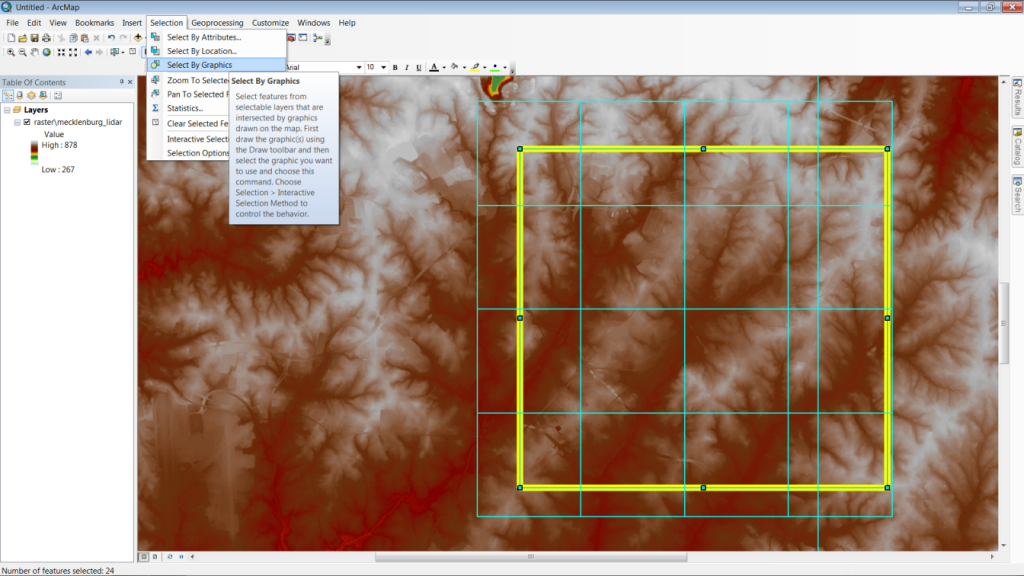1024x576 pixels.
Task: Open the Geoprocessing menu
Action: pos(217,23)
